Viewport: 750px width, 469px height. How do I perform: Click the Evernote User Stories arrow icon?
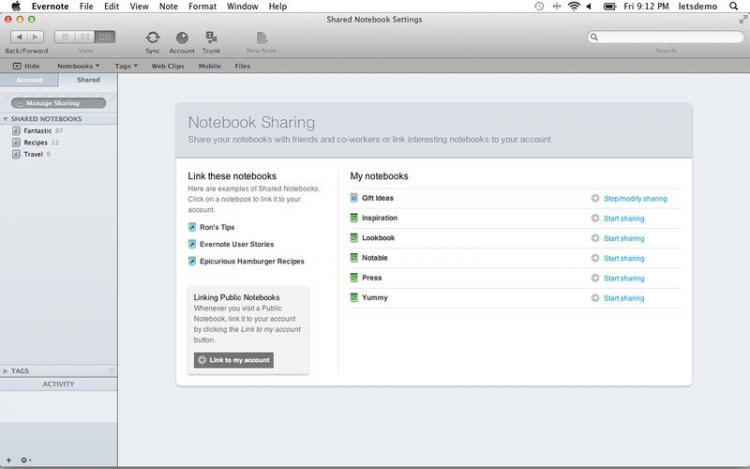tap(192, 244)
